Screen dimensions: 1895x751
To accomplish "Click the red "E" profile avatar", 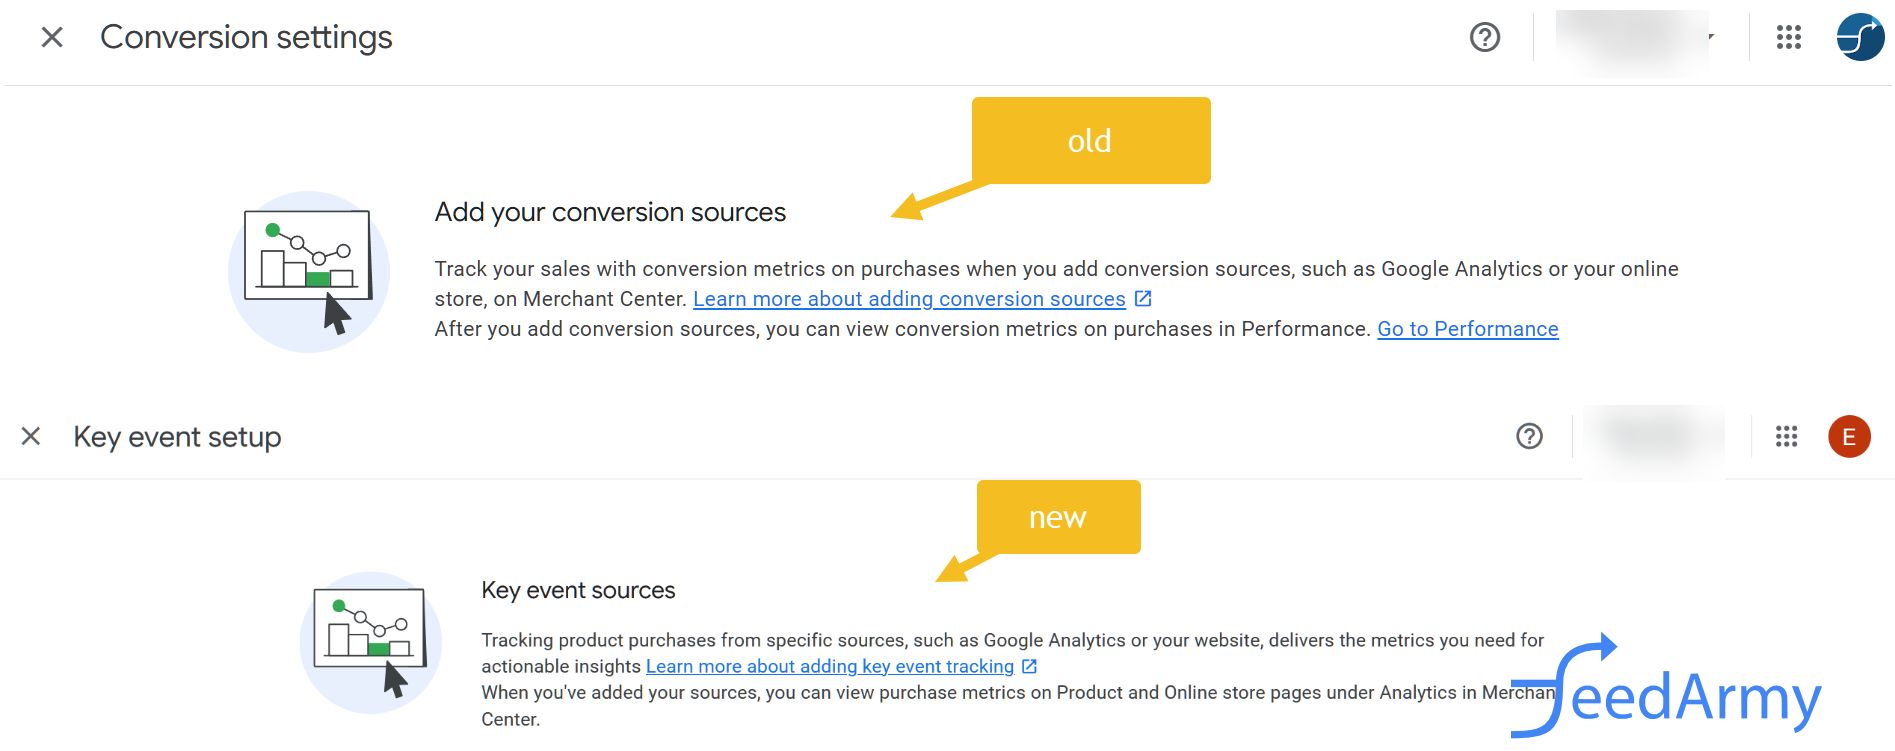I will 1849,436.
